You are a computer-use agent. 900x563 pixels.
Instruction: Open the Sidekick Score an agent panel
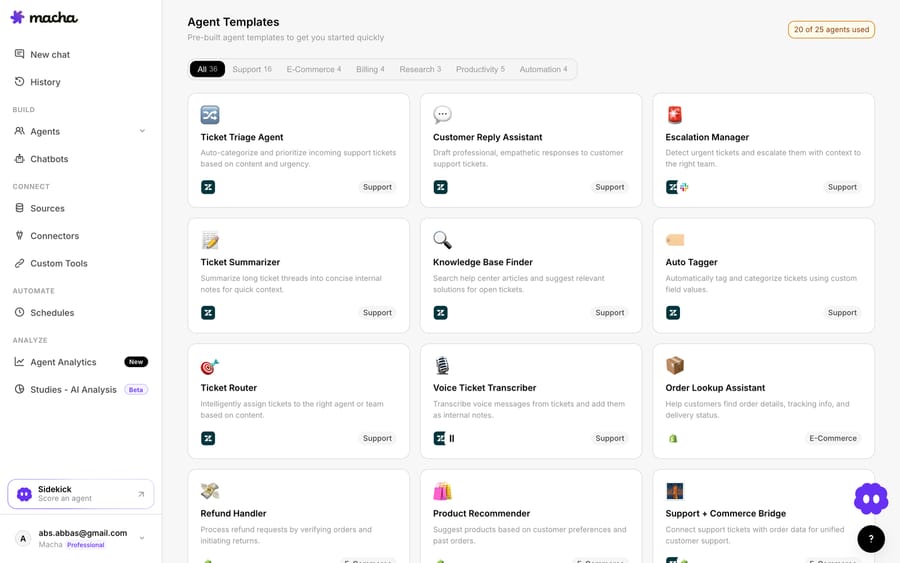coord(81,494)
